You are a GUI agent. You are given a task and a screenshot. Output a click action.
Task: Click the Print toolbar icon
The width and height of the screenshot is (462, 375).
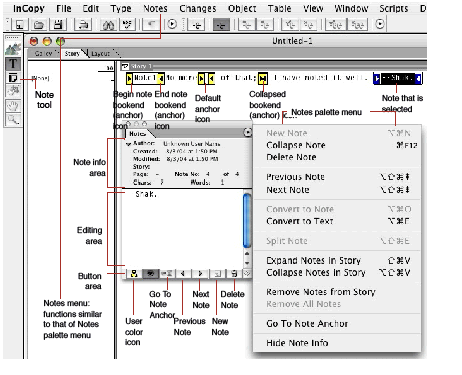83,25
